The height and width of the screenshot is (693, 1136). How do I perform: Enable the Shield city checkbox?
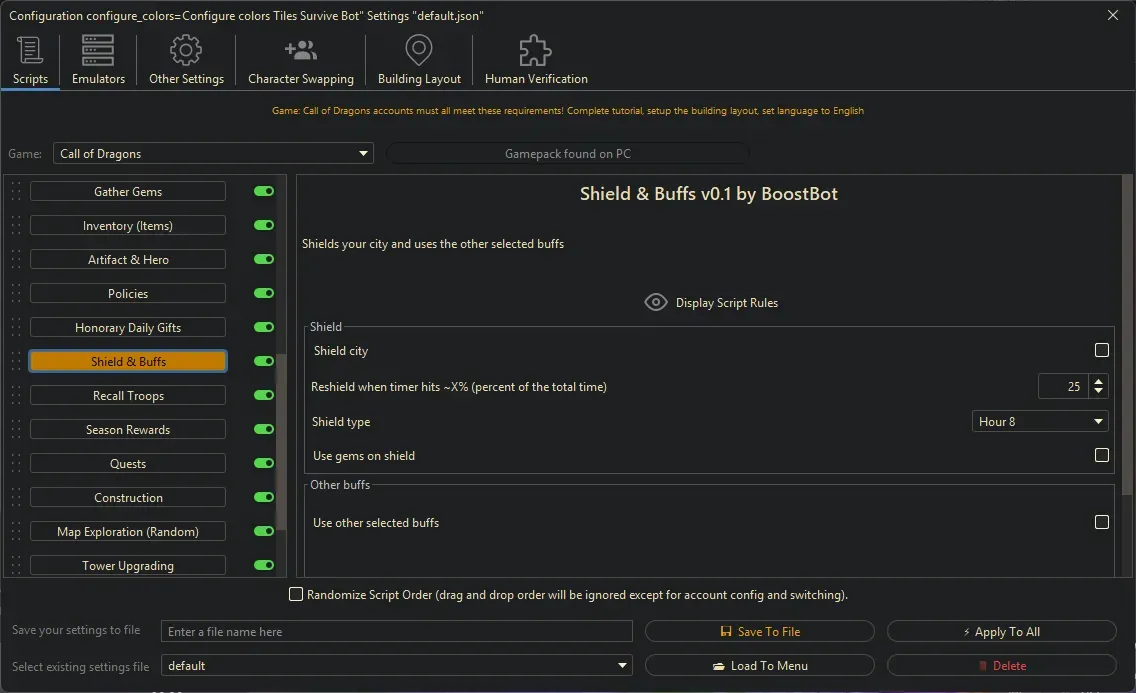[1102, 350]
